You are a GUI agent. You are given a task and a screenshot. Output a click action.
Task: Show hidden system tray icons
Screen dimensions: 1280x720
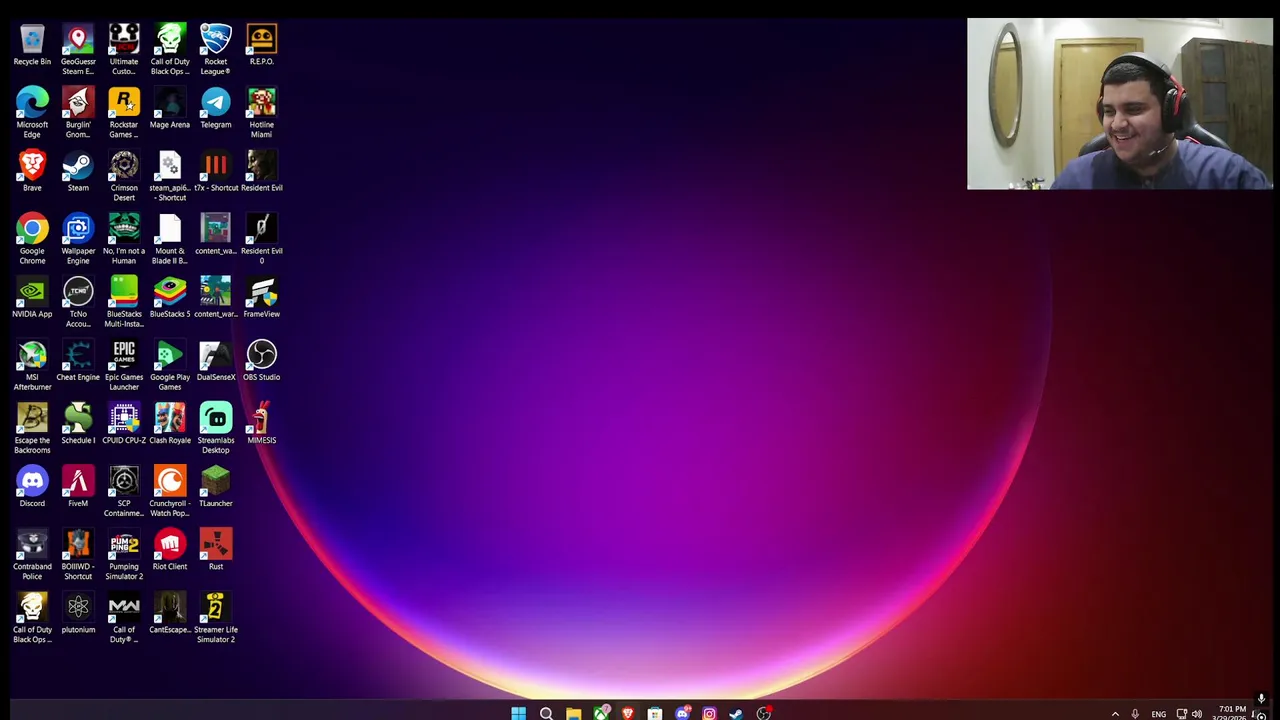click(x=1115, y=714)
